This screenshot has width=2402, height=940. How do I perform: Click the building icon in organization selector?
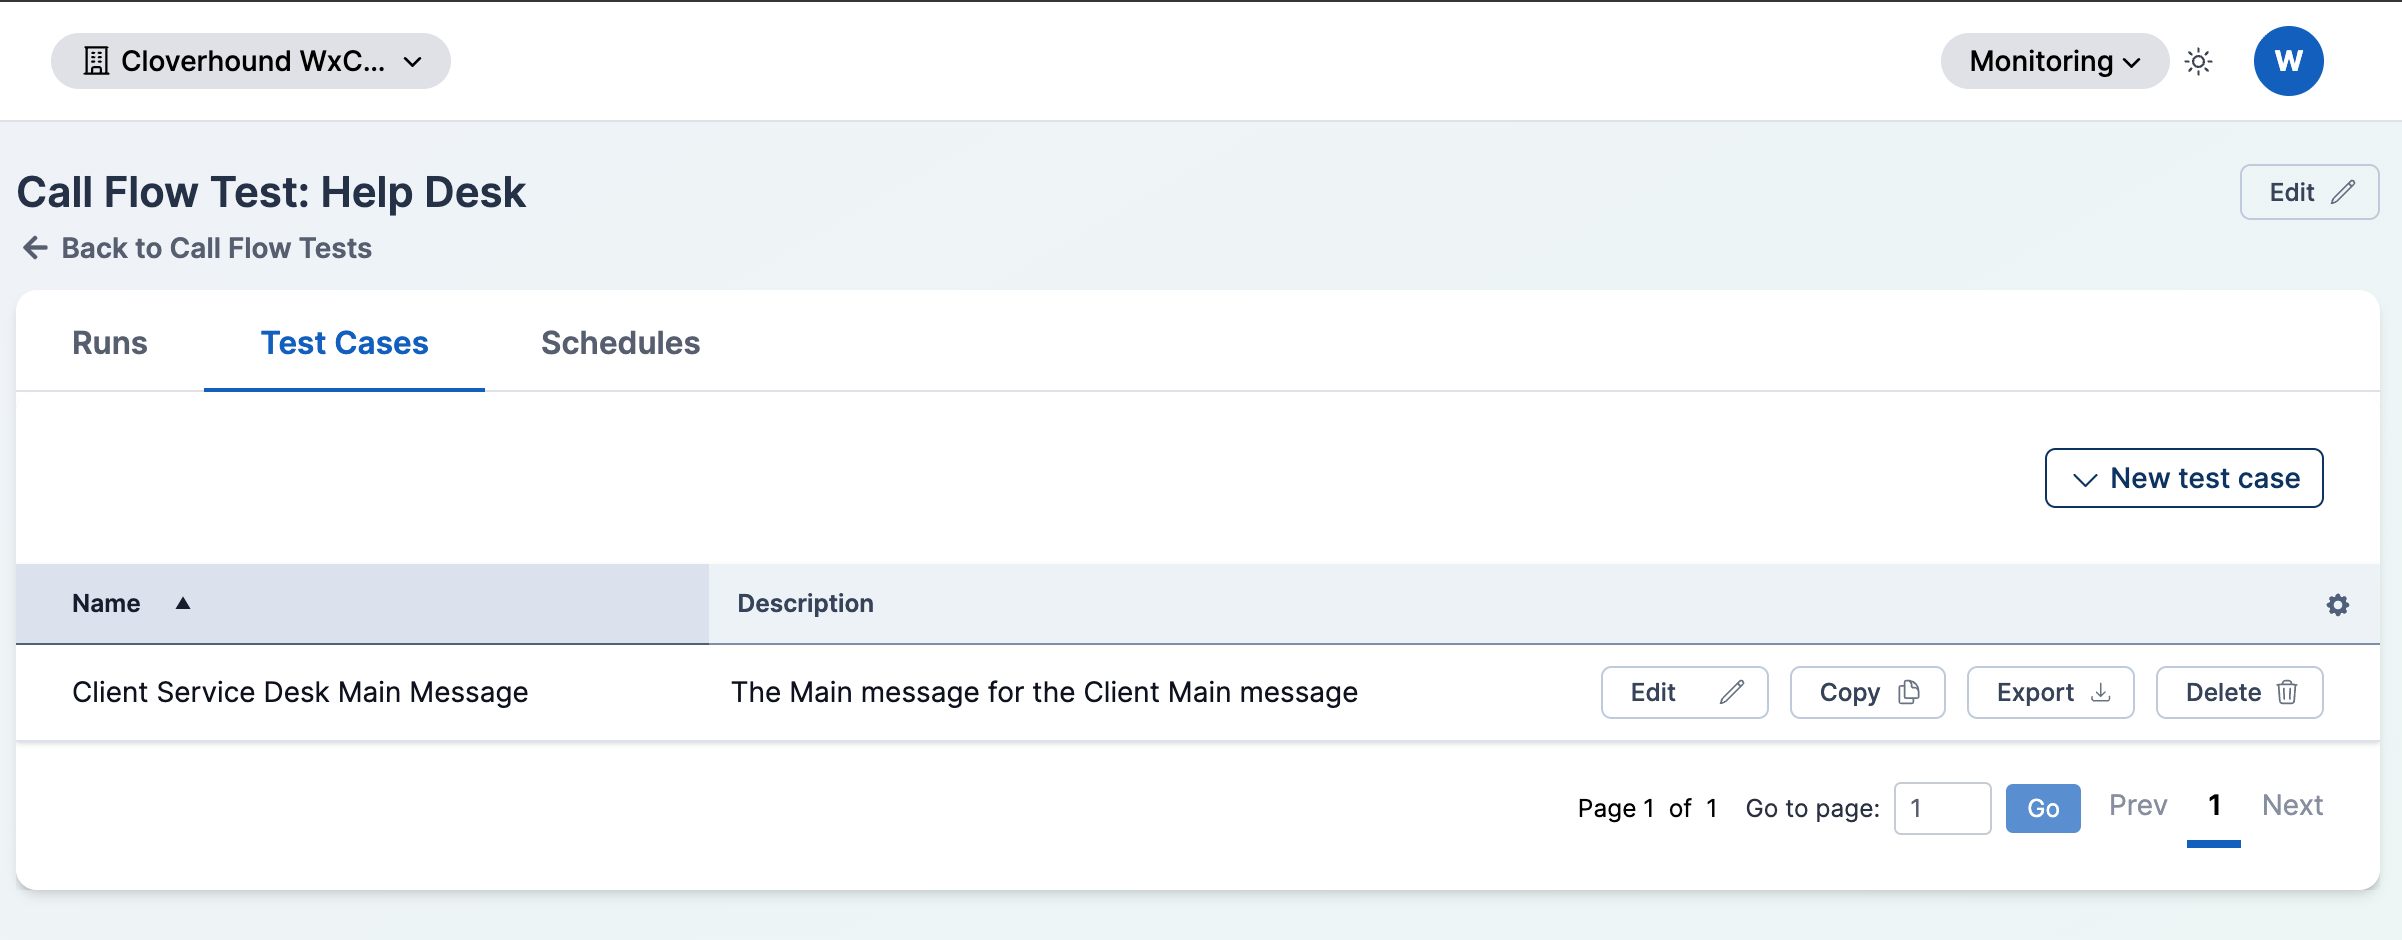pos(96,61)
